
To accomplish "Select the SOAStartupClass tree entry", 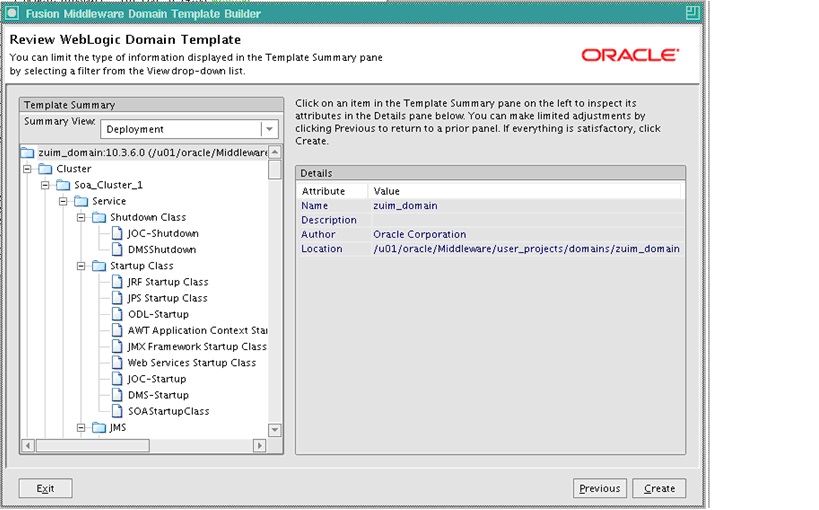I will (168, 411).
